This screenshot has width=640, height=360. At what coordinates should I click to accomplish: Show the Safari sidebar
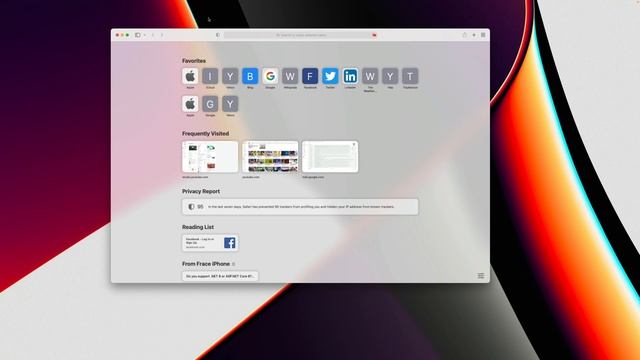(x=138, y=35)
